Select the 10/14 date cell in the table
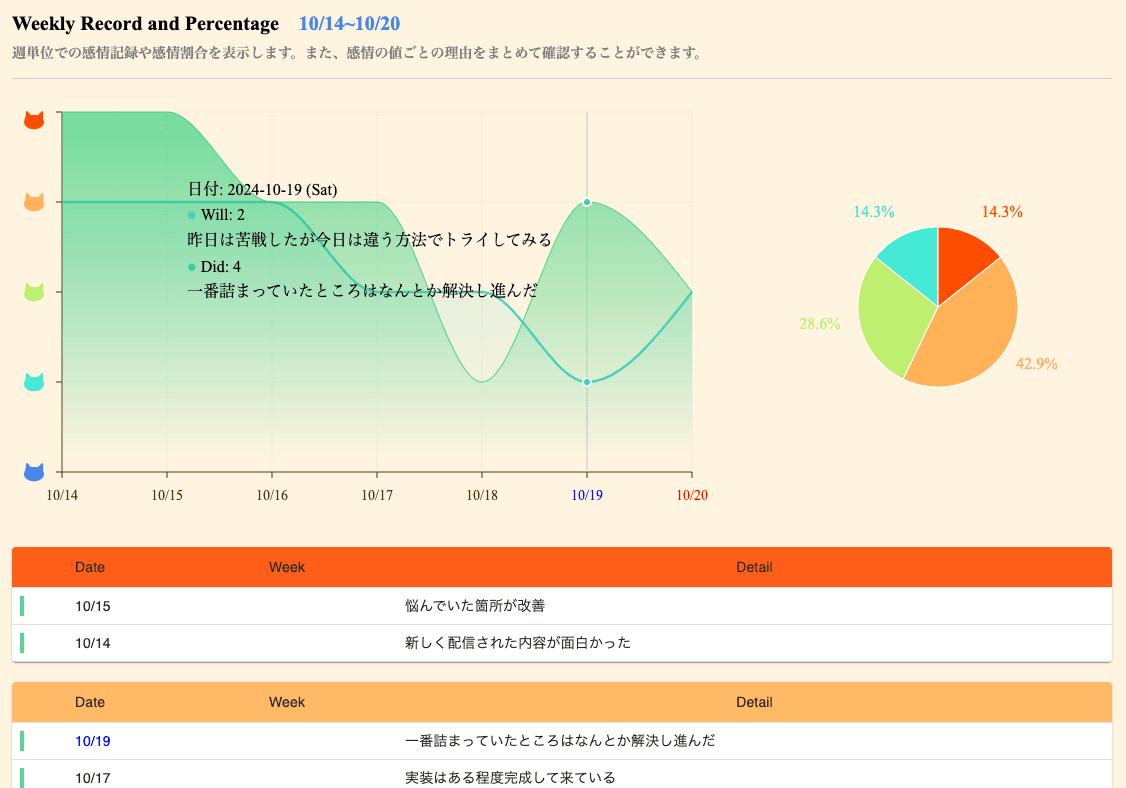Image resolution: width=1126 pixels, height=788 pixels. click(93, 643)
